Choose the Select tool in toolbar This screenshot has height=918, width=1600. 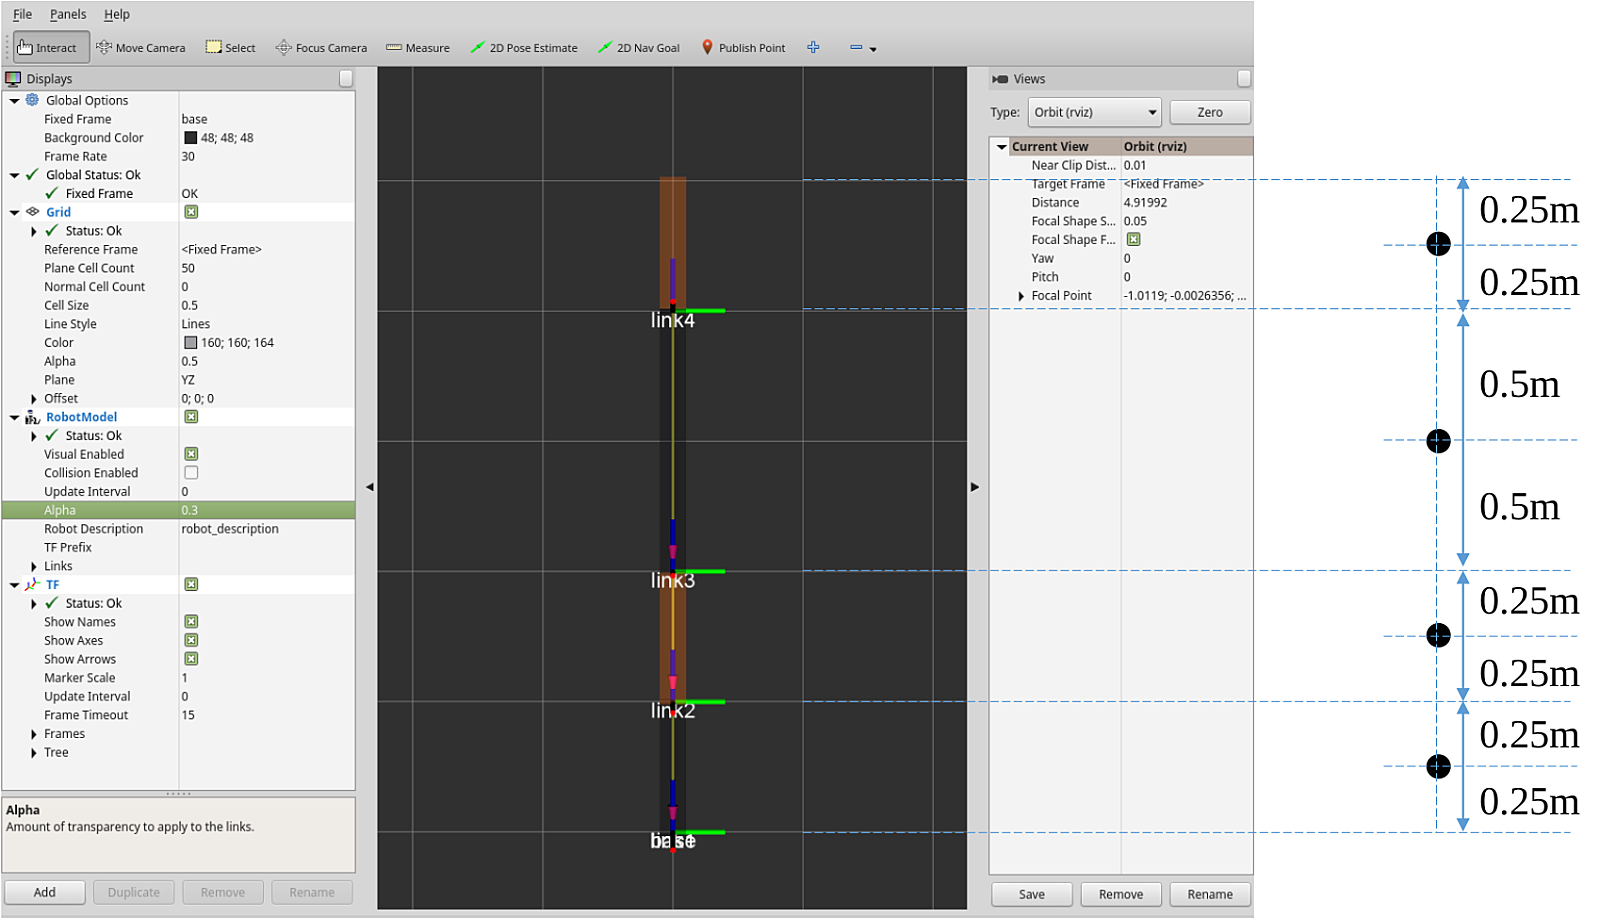tap(231, 48)
